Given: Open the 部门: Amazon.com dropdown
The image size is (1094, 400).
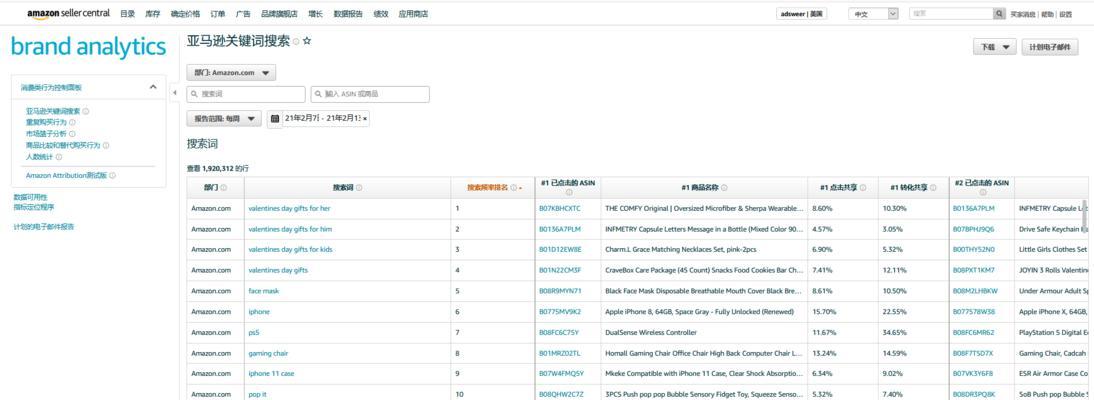Looking at the screenshot, I should [x=231, y=73].
